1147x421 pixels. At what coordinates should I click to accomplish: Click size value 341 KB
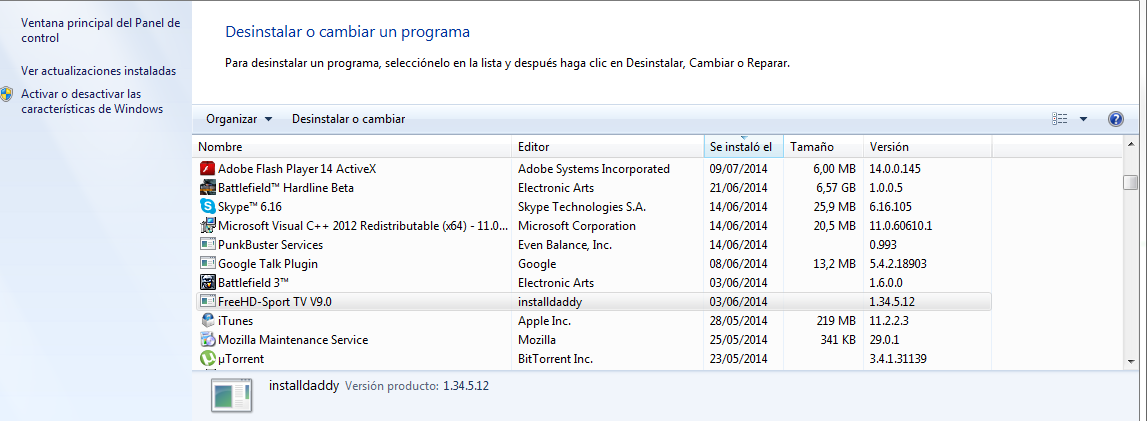(837, 340)
